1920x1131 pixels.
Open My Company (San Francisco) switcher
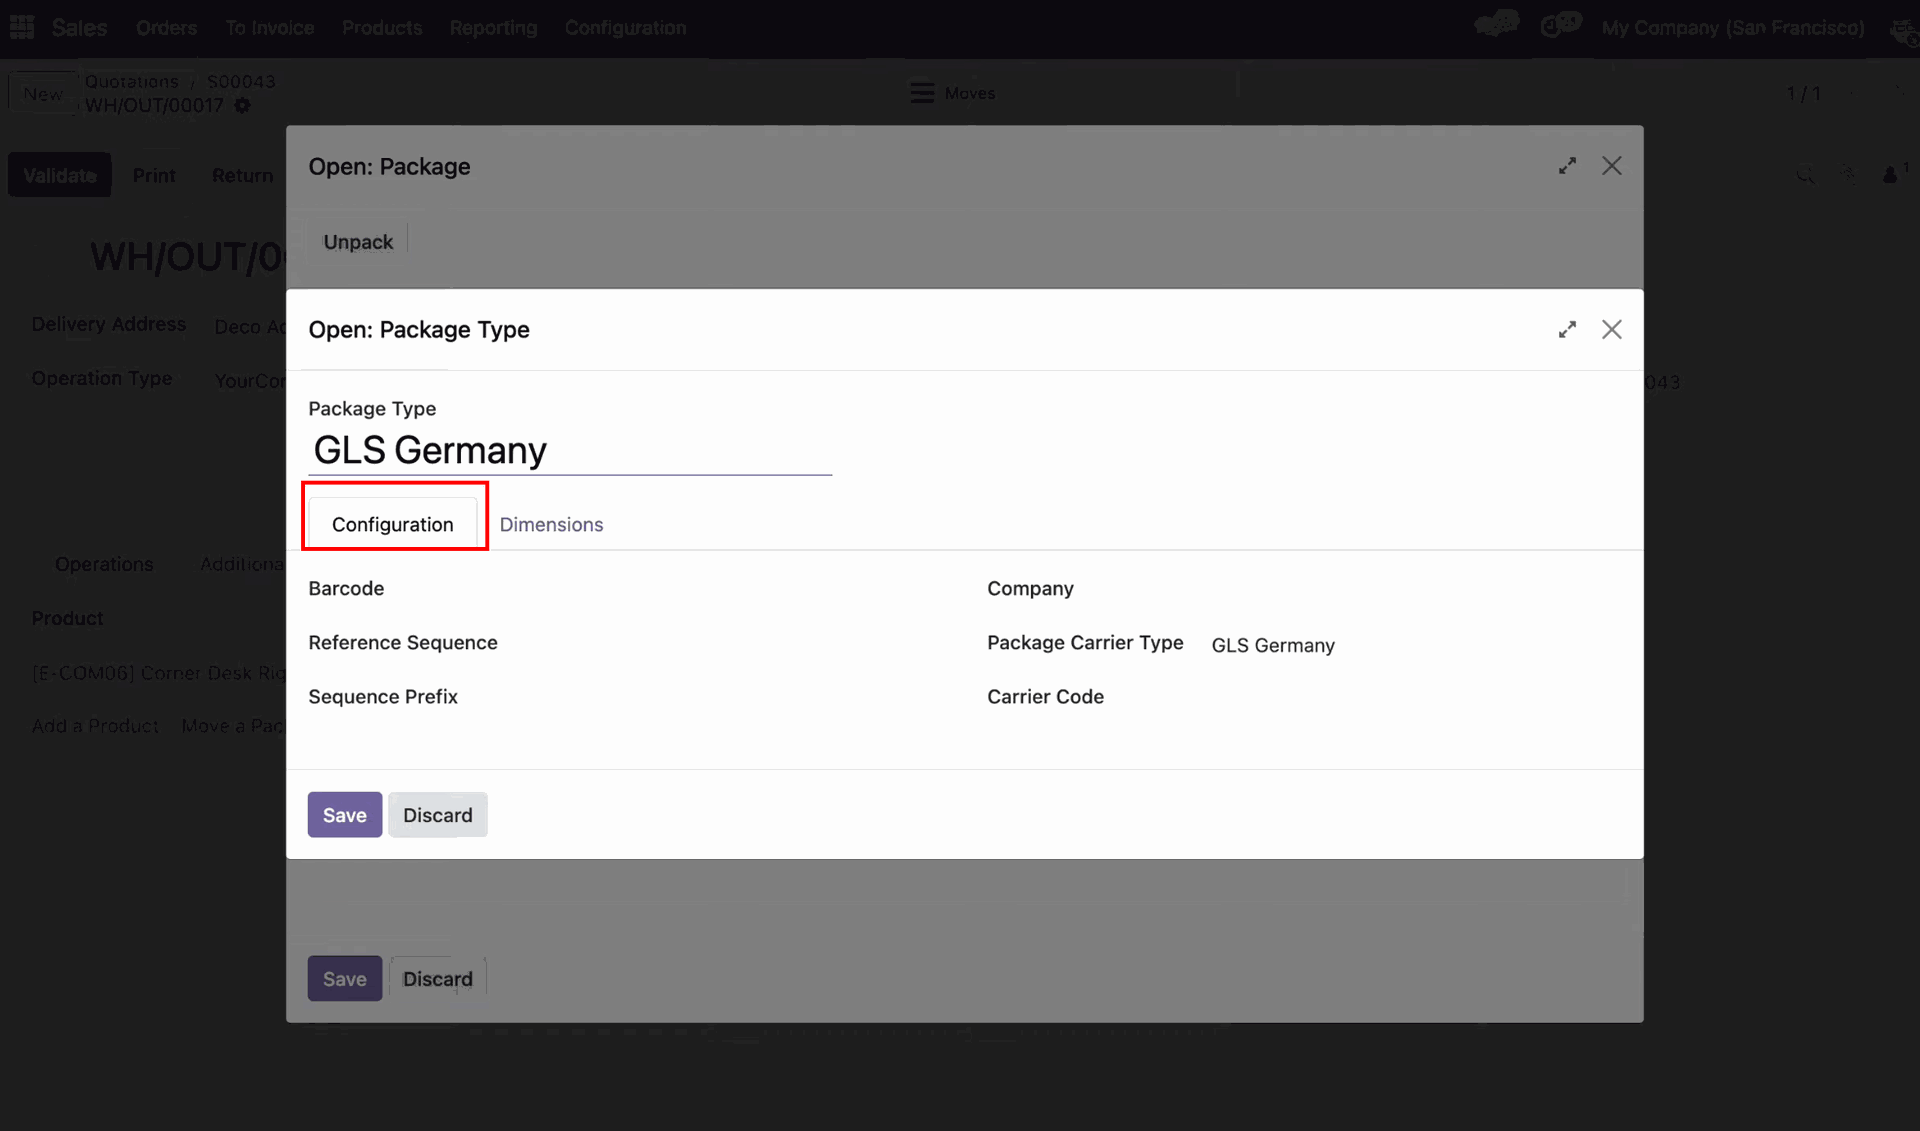(1732, 28)
